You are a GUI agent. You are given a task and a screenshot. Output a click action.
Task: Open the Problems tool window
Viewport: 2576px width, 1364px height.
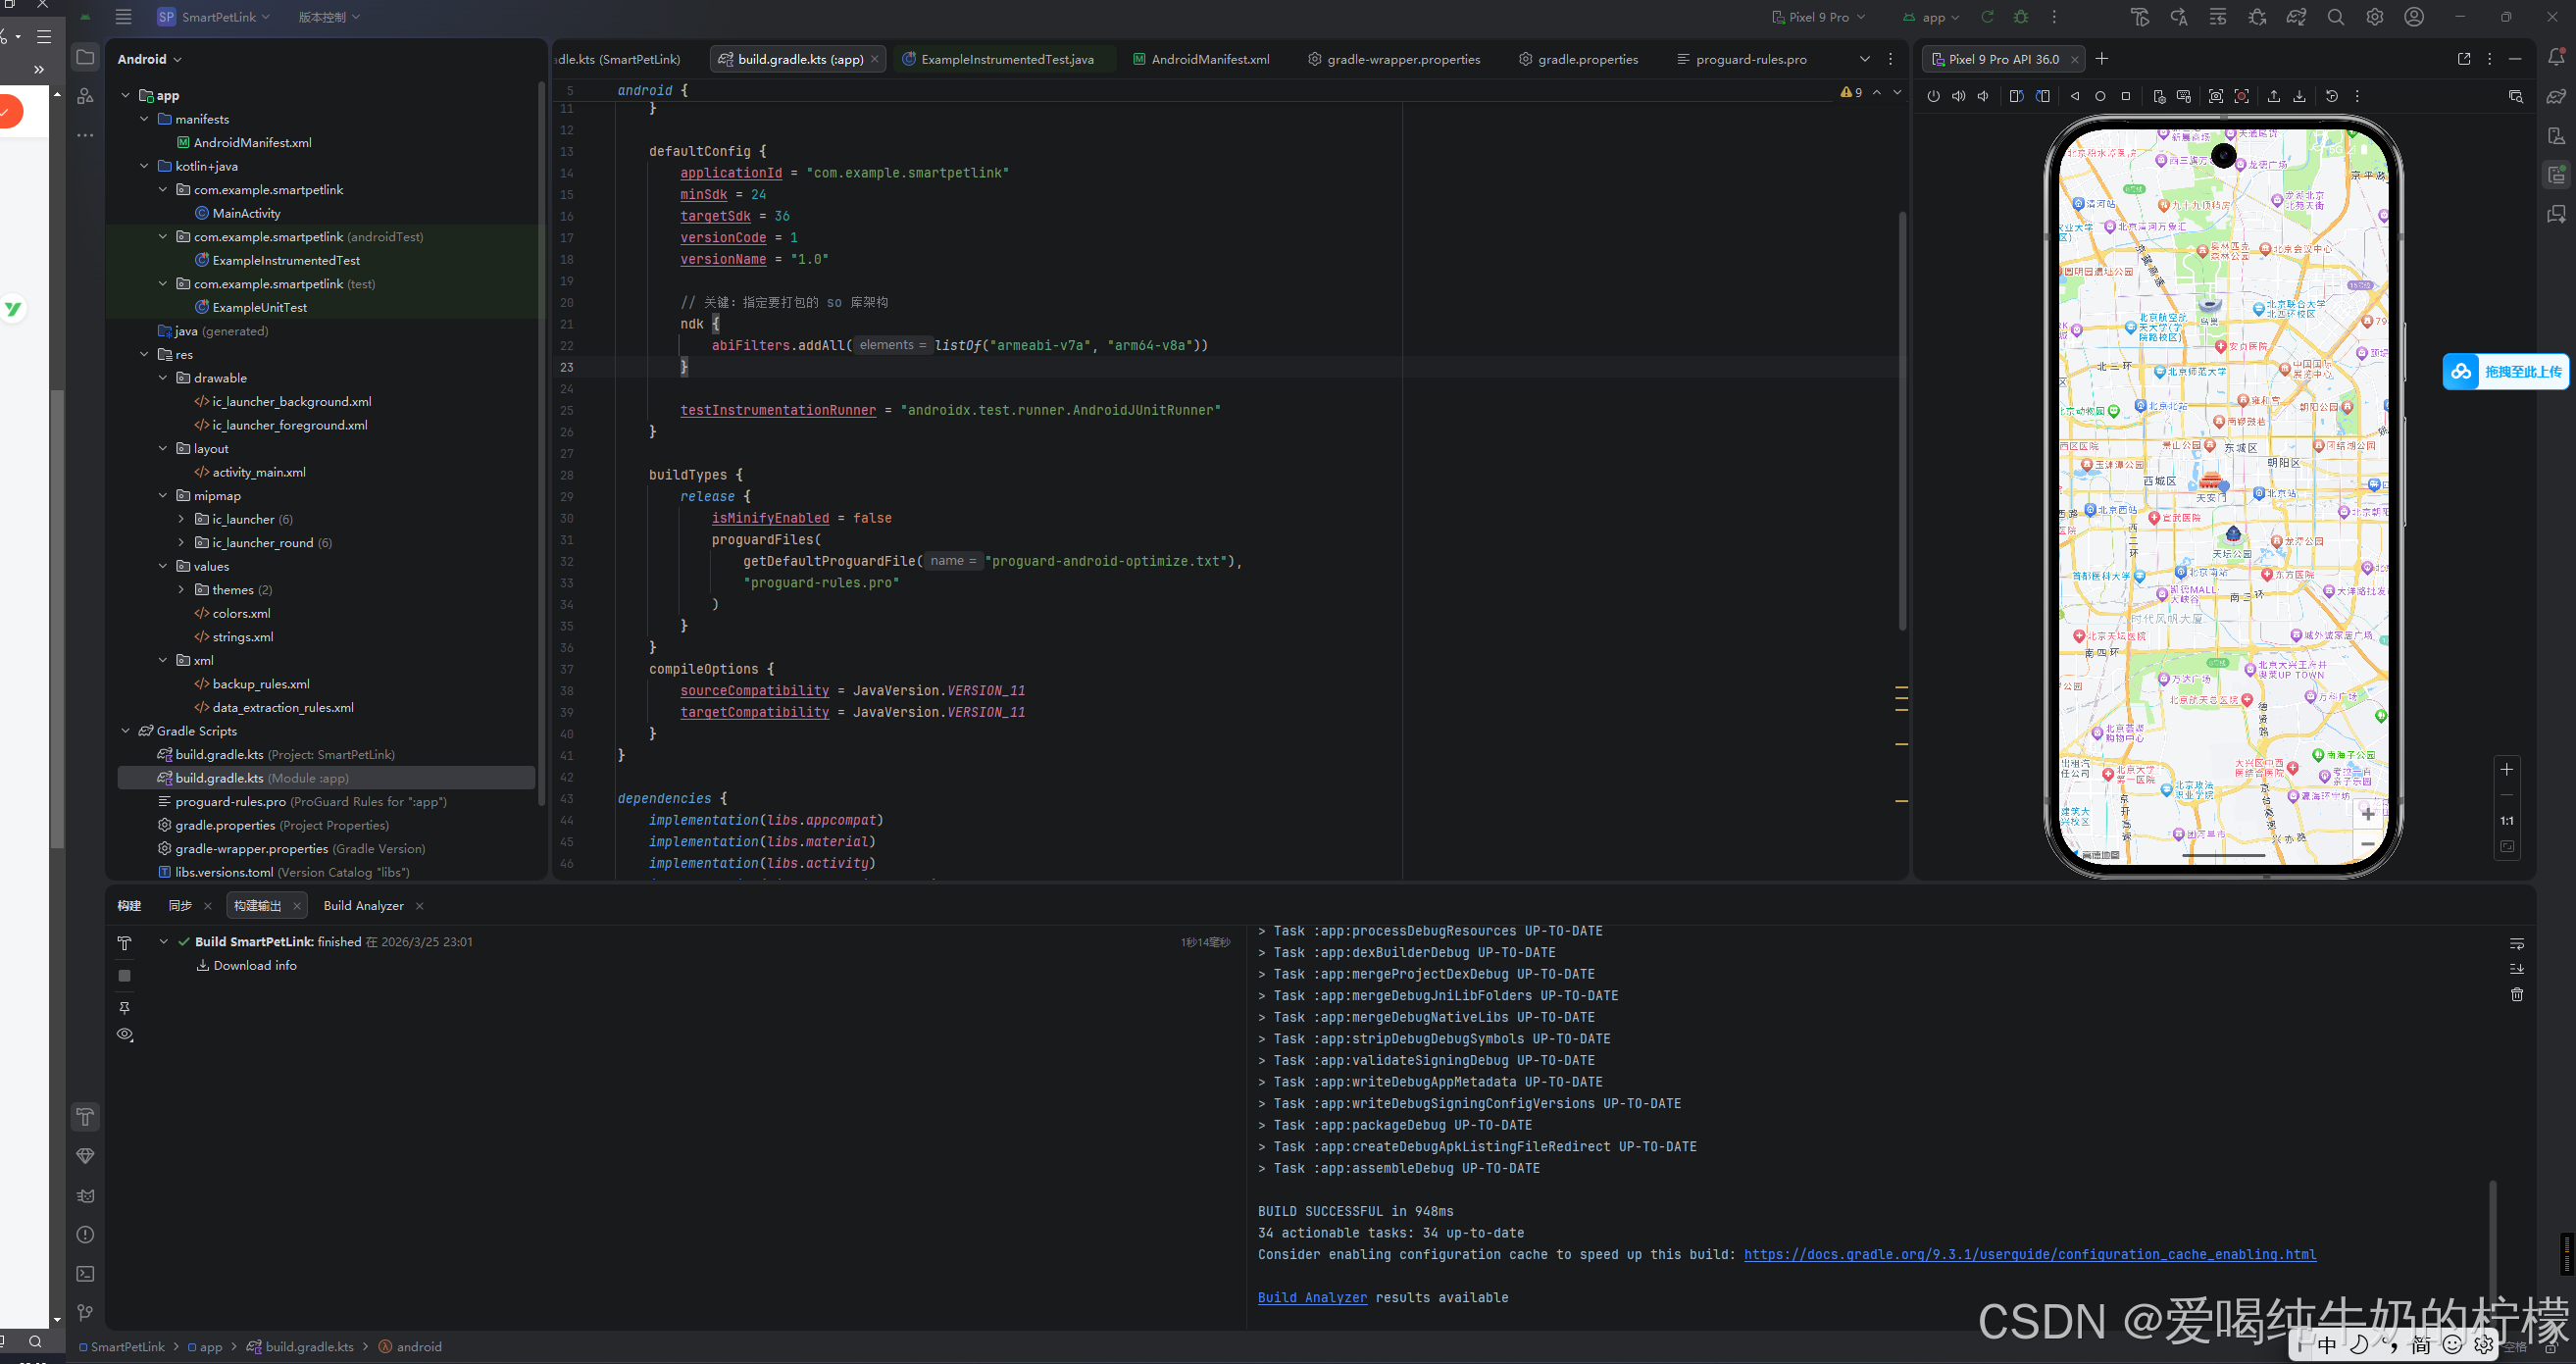point(86,1235)
